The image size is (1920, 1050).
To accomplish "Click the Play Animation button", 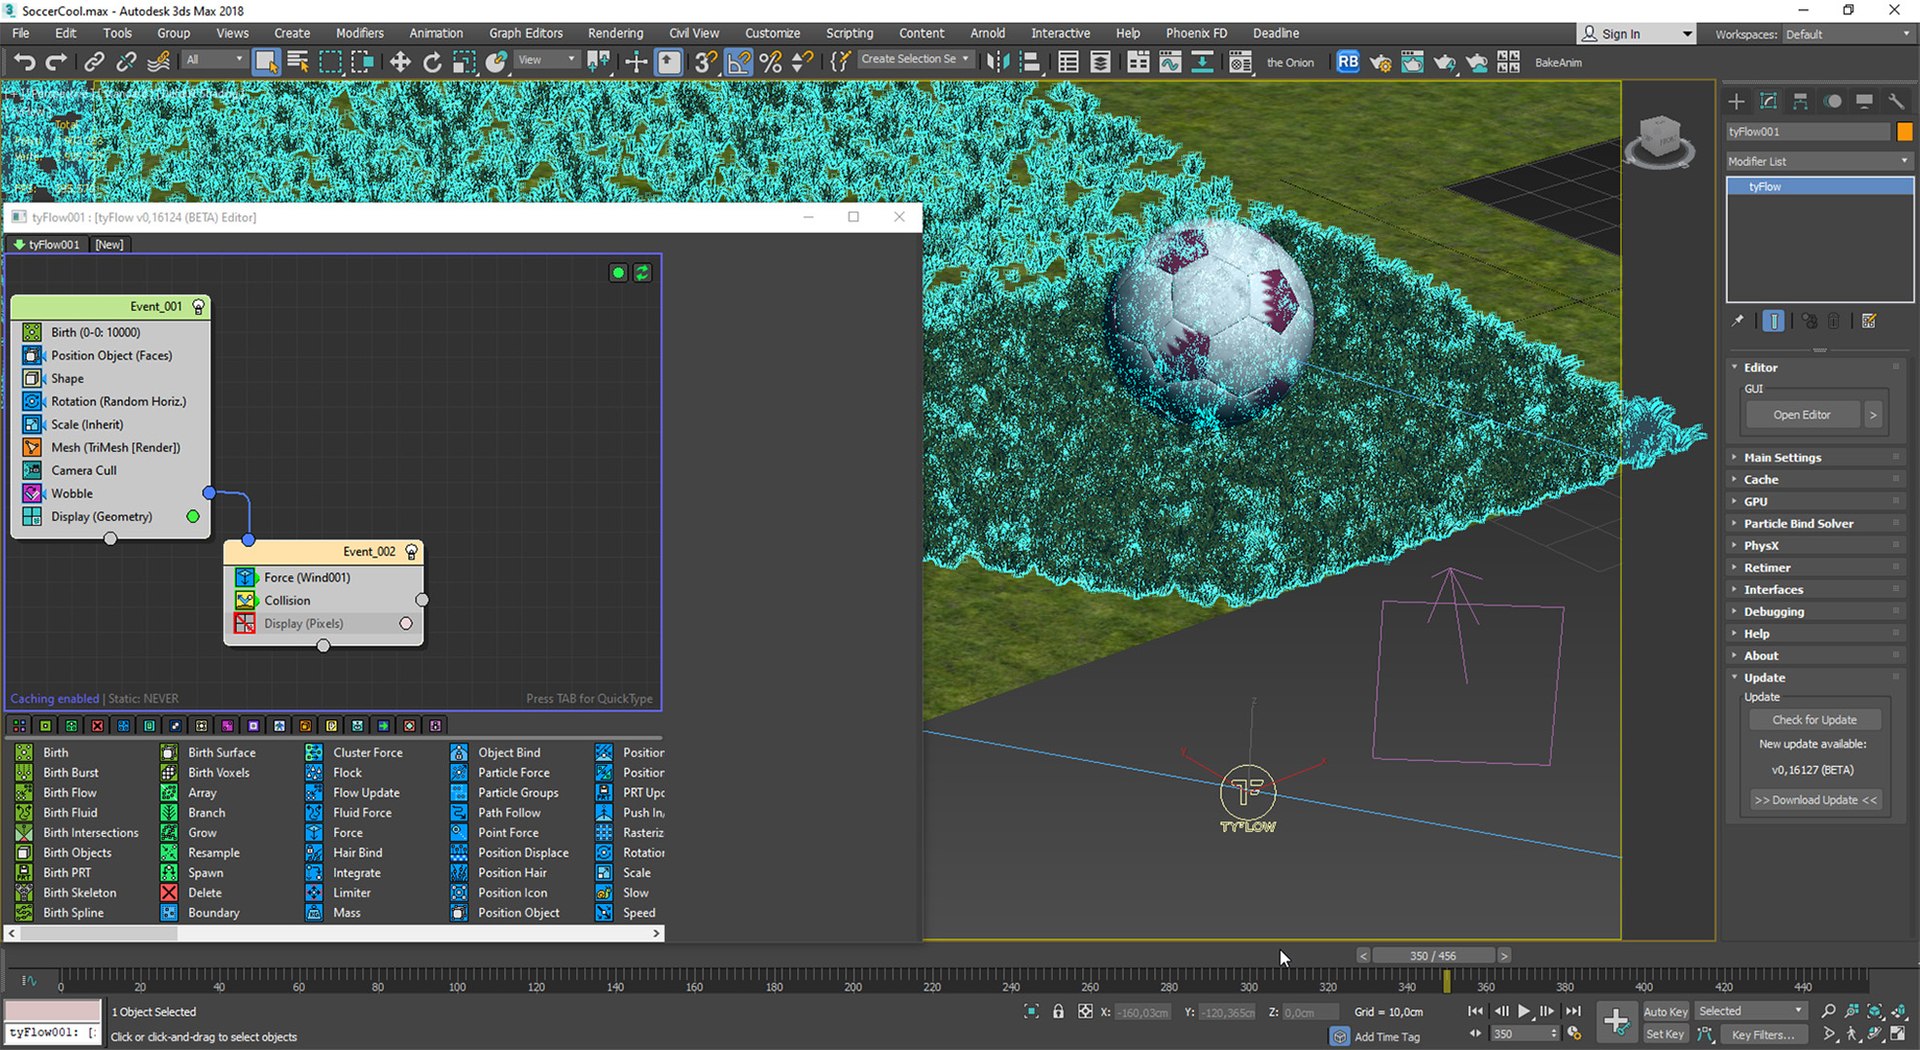I will (1524, 1011).
